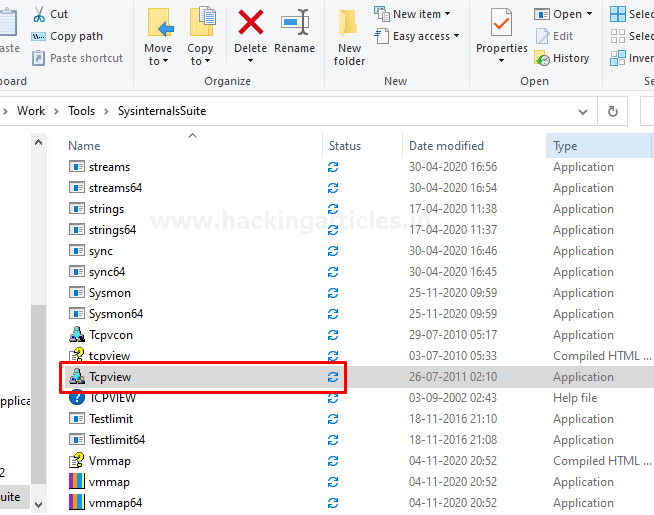Image resolution: width=654 pixels, height=515 pixels.
Task: Click the Paste shortcut icon
Action: (x=38, y=58)
